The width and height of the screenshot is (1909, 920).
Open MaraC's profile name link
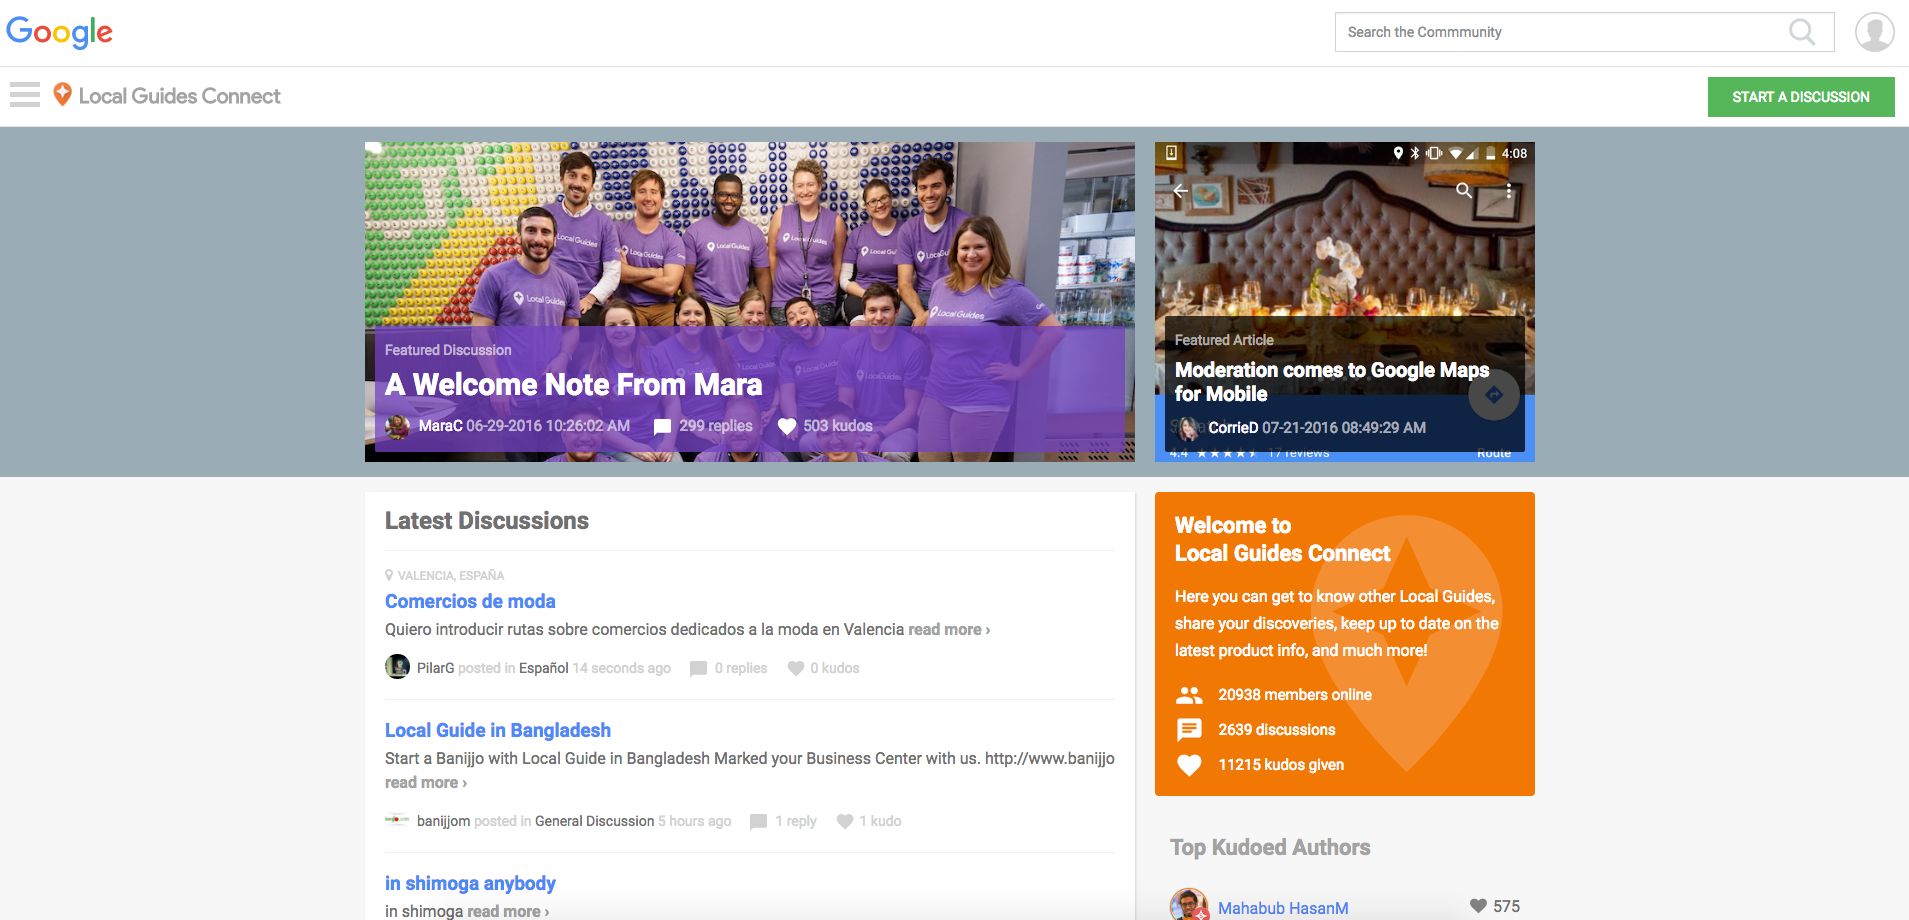(440, 426)
